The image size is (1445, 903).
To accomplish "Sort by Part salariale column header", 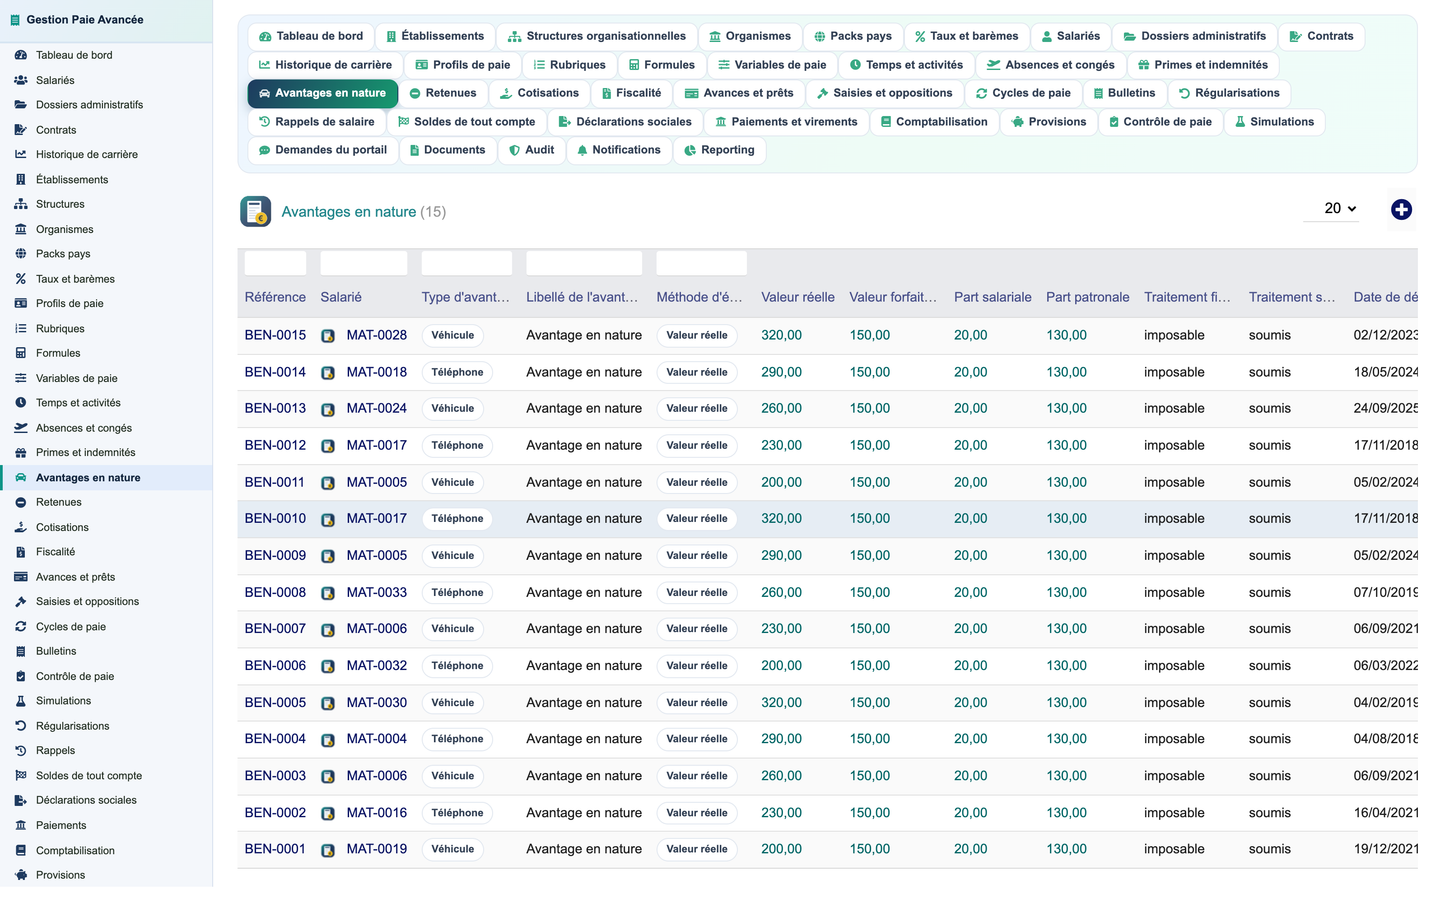I will [993, 297].
